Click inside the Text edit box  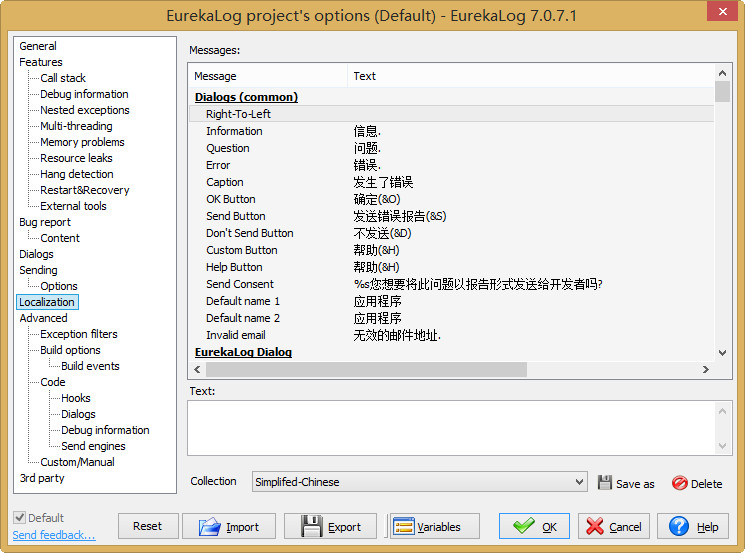[451, 428]
